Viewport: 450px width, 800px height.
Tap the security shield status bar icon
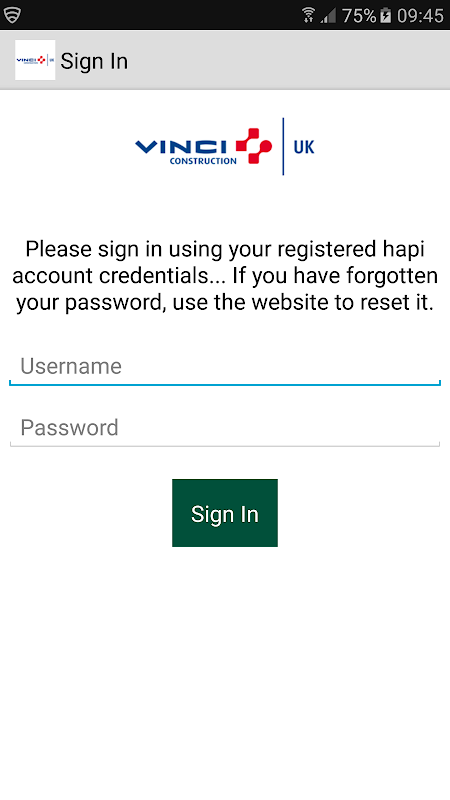pos(12,15)
